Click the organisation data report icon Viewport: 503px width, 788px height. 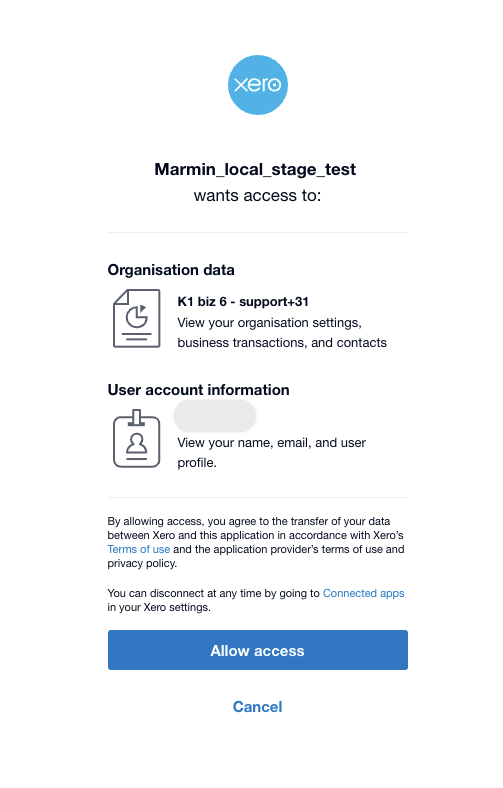(x=137, y=318)
